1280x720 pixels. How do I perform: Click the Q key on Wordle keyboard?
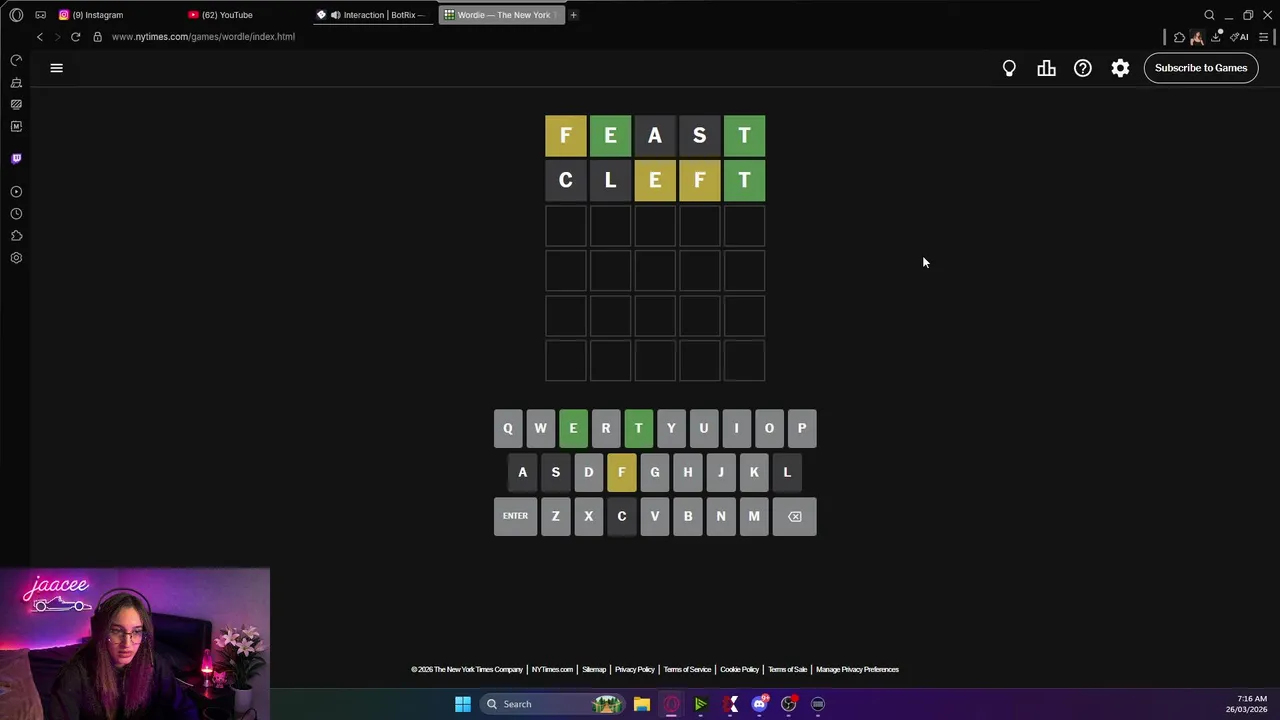pyautogui.click(x=507, y=428)
